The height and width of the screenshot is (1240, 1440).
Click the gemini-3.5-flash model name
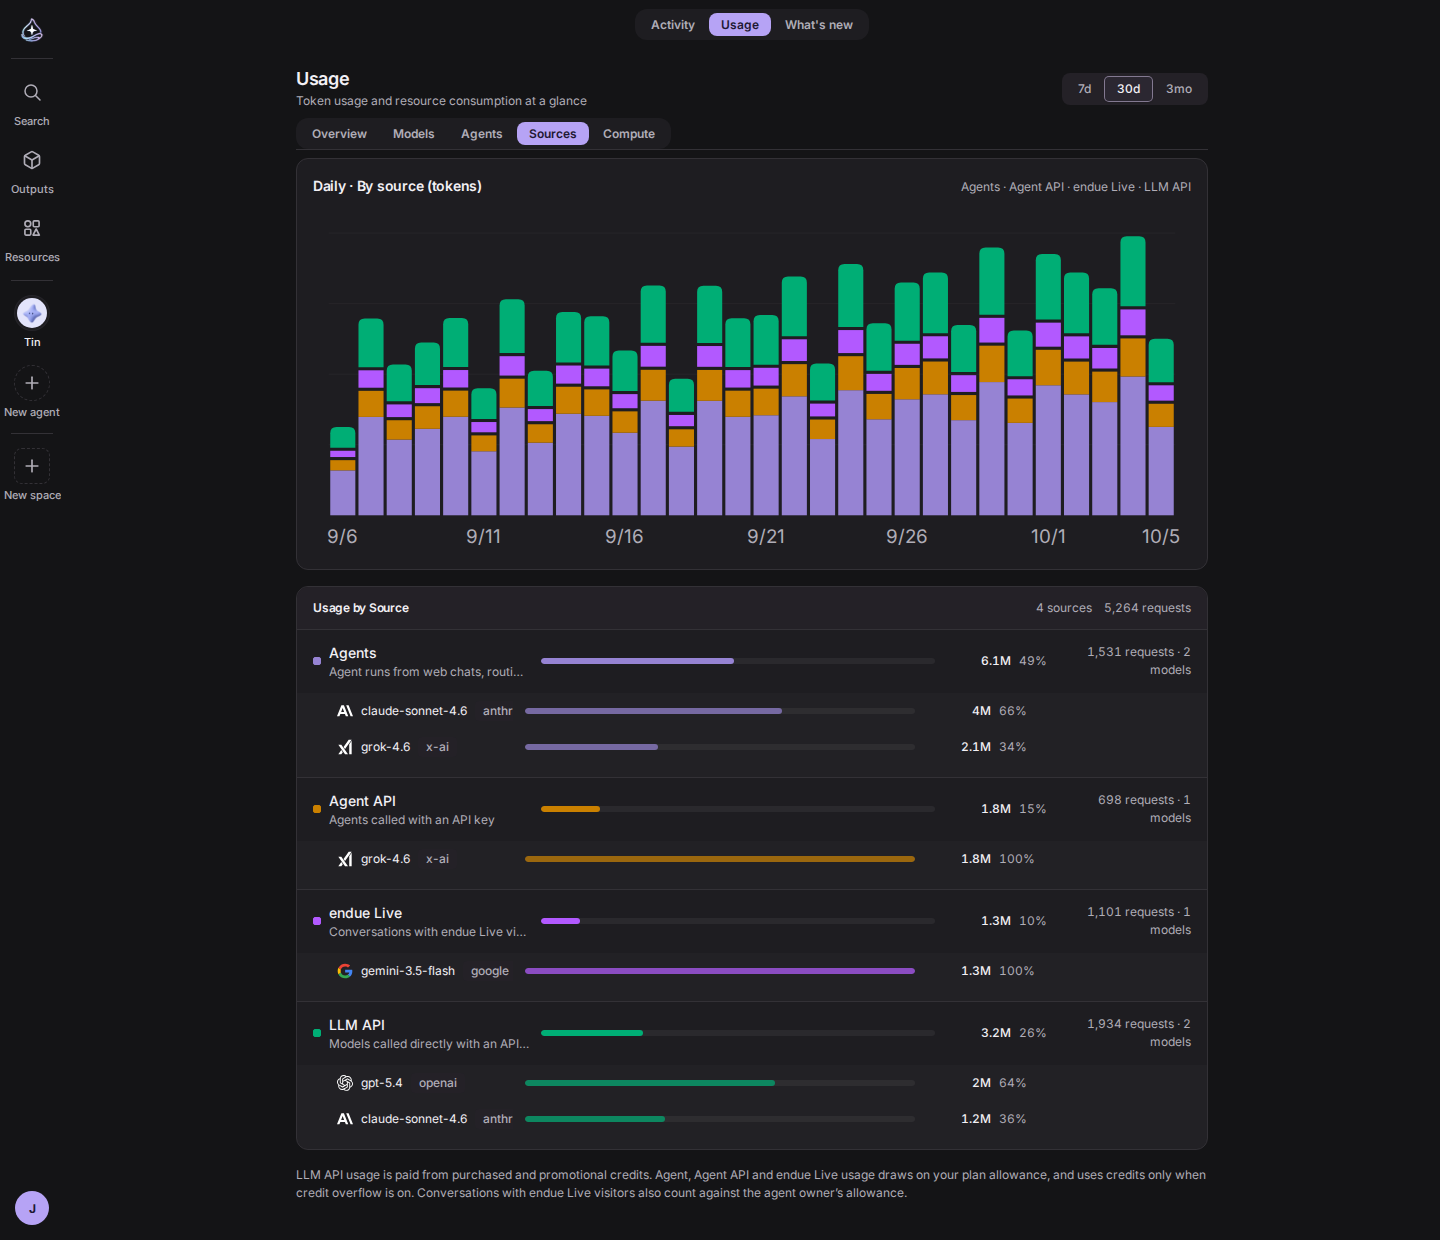(x=408, y=971)
